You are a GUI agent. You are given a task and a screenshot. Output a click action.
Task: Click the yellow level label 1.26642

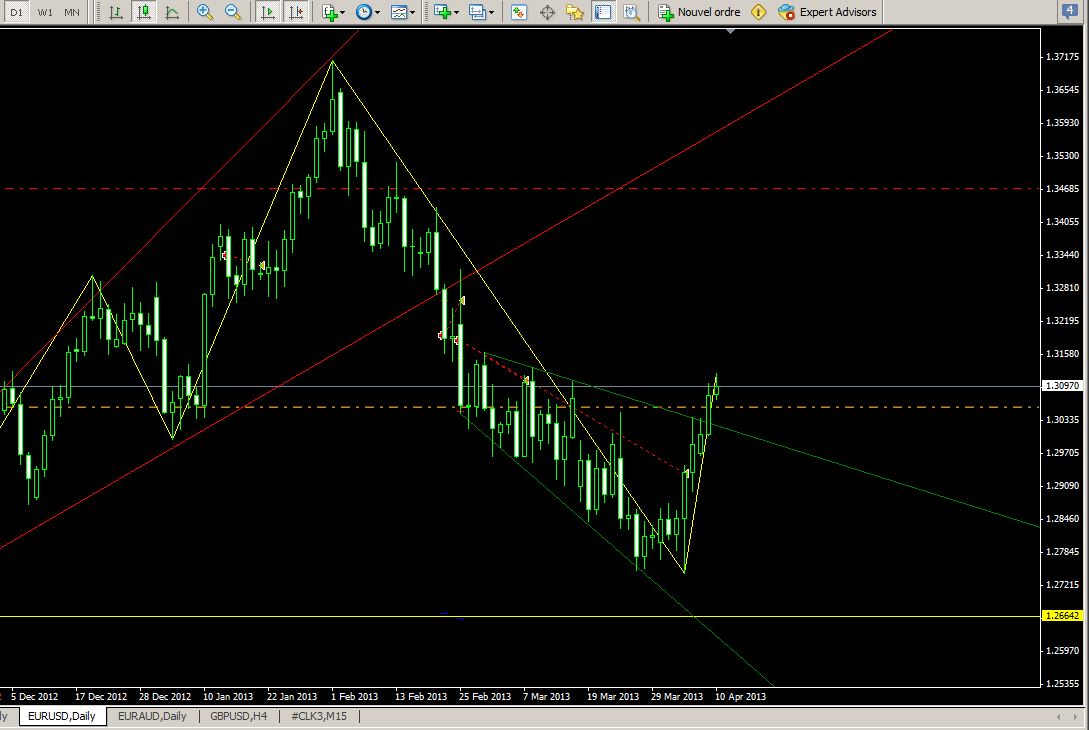[1062, 615]
